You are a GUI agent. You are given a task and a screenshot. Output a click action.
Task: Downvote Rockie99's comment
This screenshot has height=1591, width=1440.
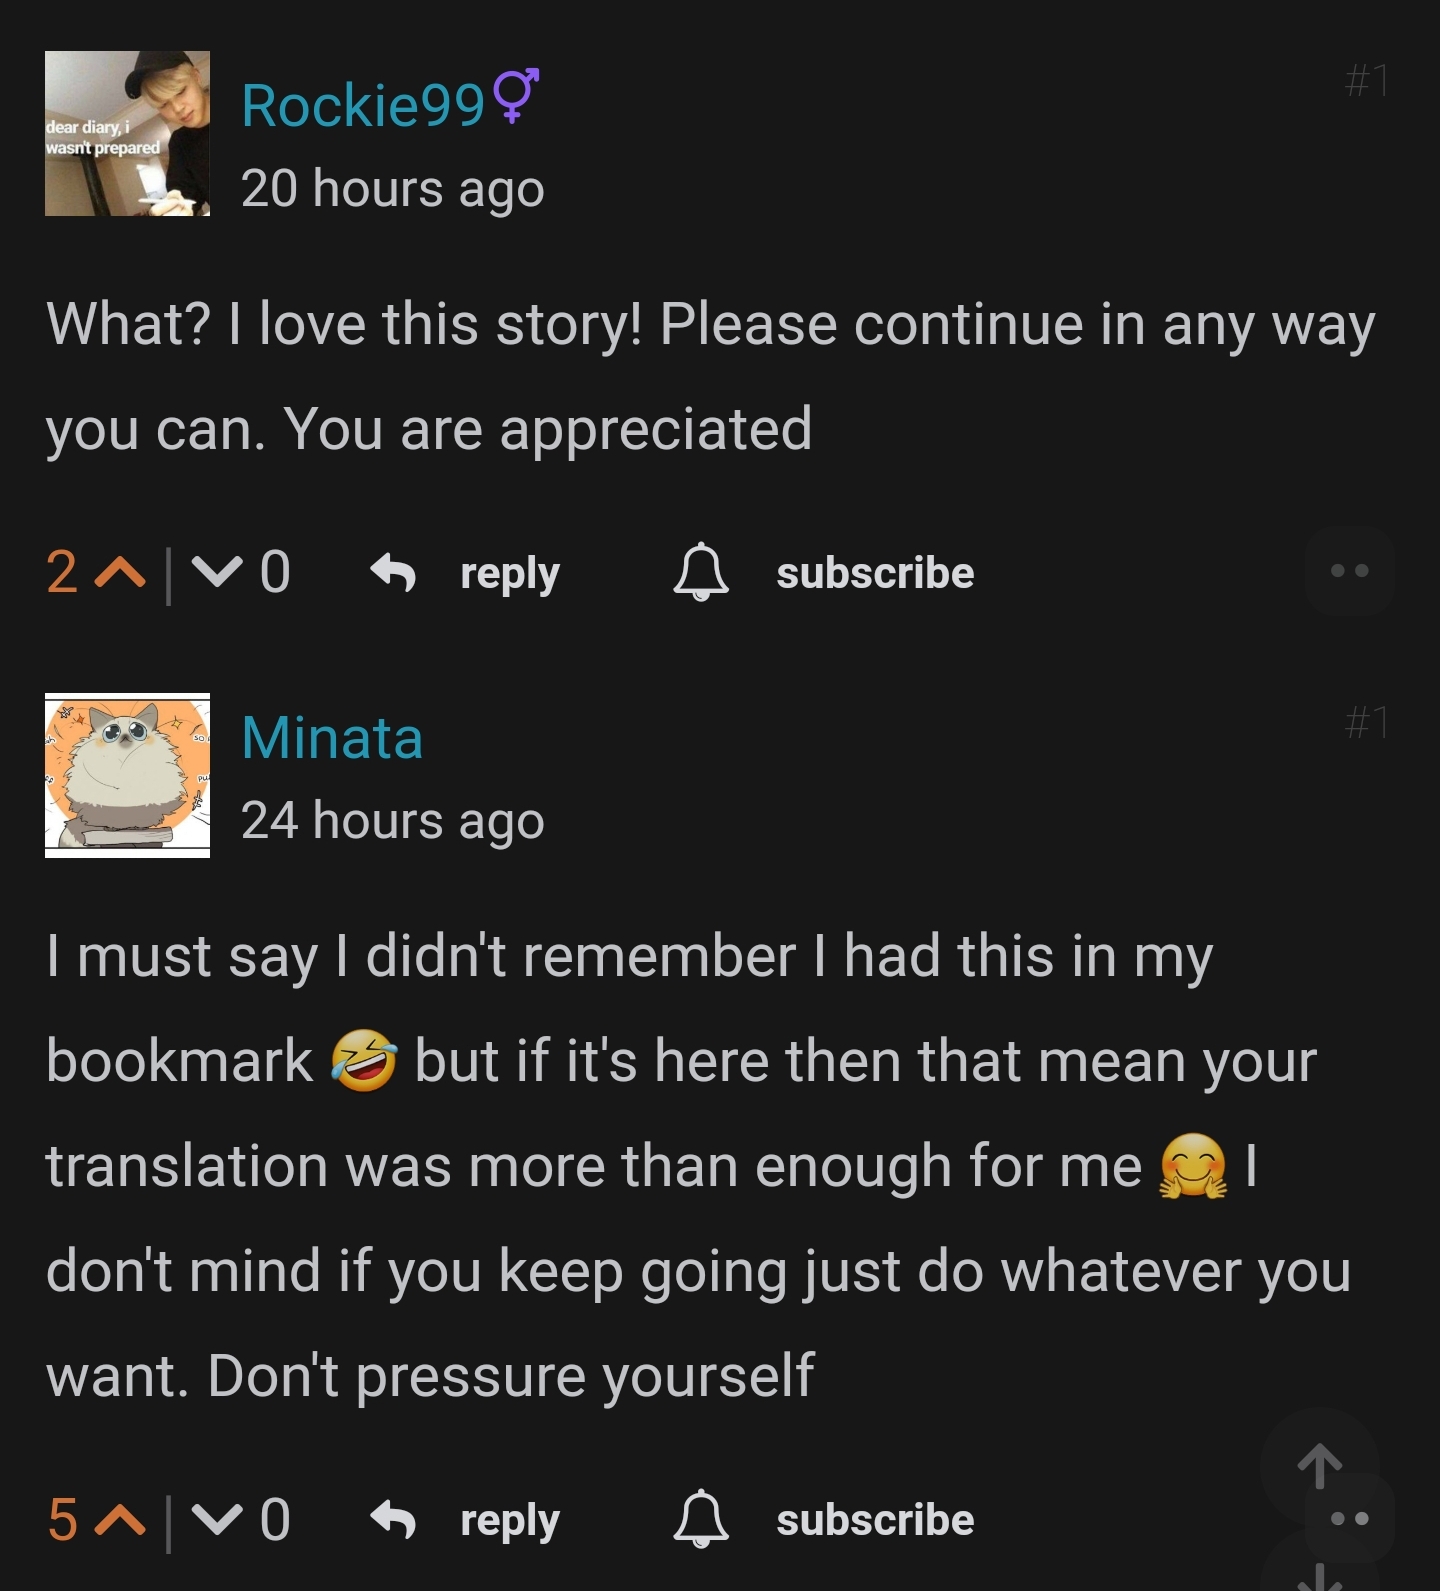coord(216,573)
